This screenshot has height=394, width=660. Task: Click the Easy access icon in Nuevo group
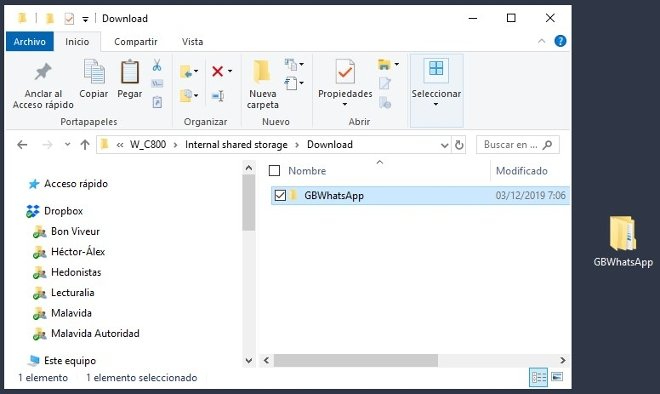[x=290, y=83]
